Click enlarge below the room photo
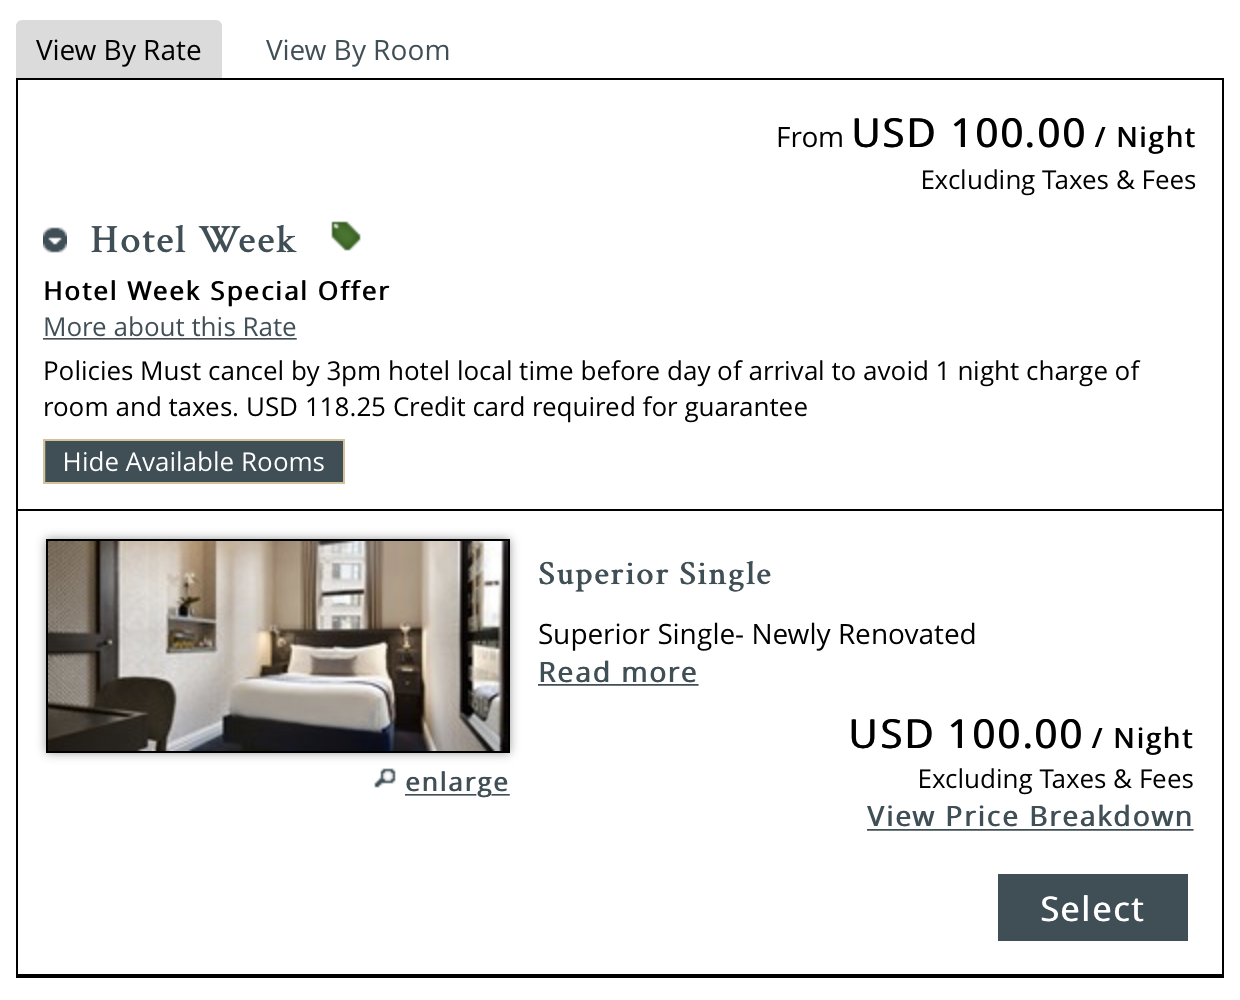Screen dimensions: 1240x1000 (457, 781)
